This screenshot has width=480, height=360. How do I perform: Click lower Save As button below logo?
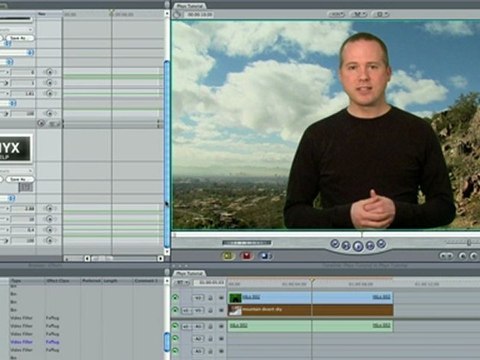pyautogui.click(x=19, y=179)
